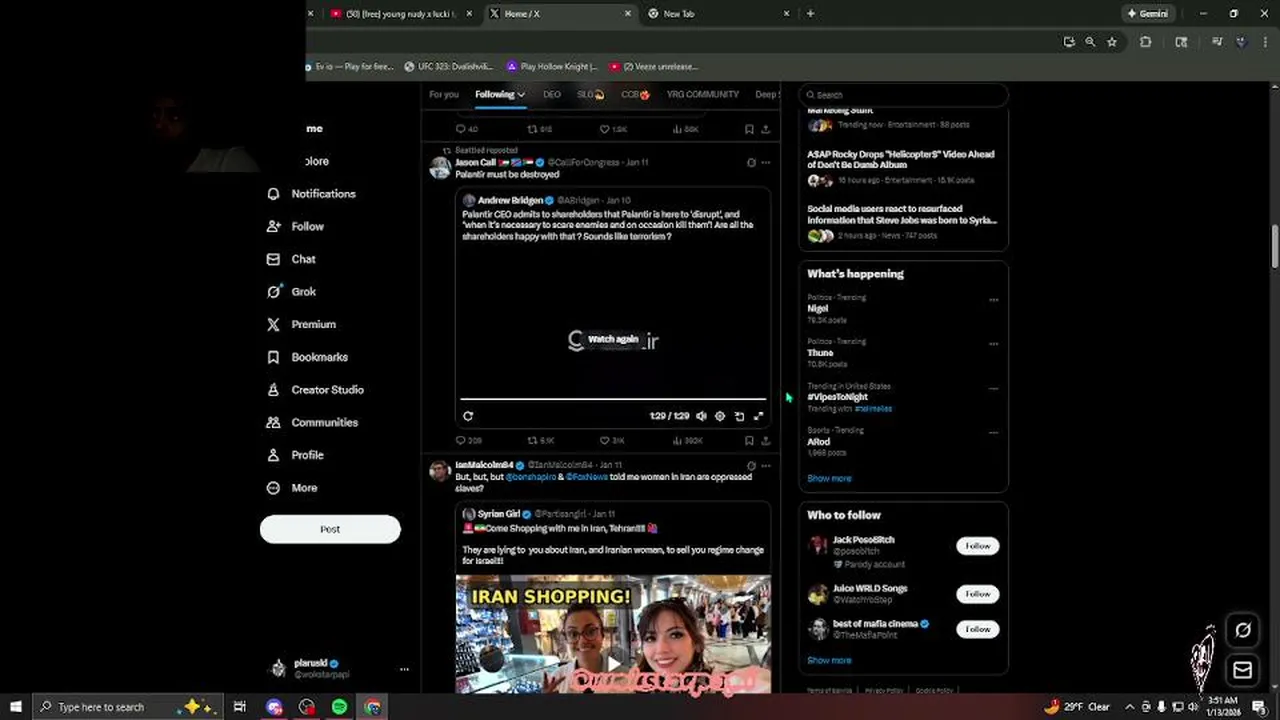Click the video progress bar
The height and width of the screenshot is (720, 1280).
613,399
